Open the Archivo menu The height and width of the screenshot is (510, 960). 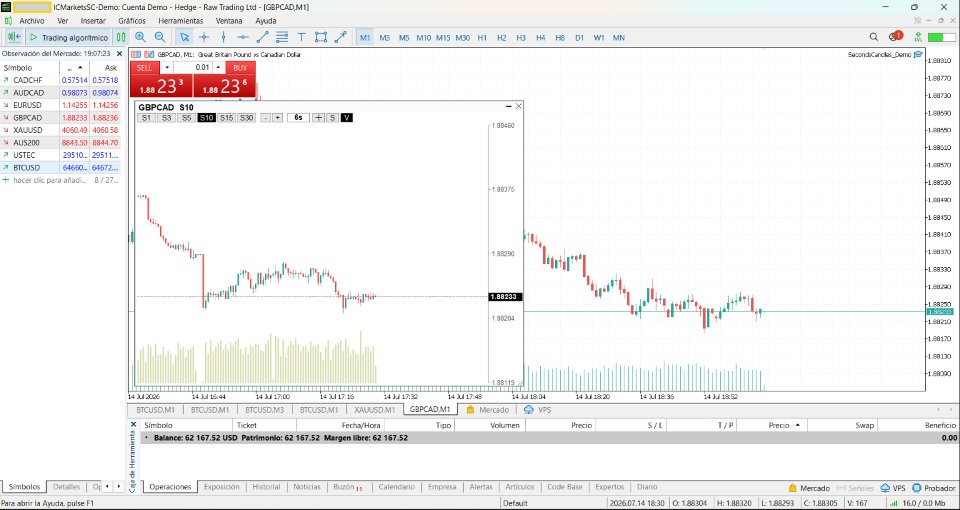32,21
